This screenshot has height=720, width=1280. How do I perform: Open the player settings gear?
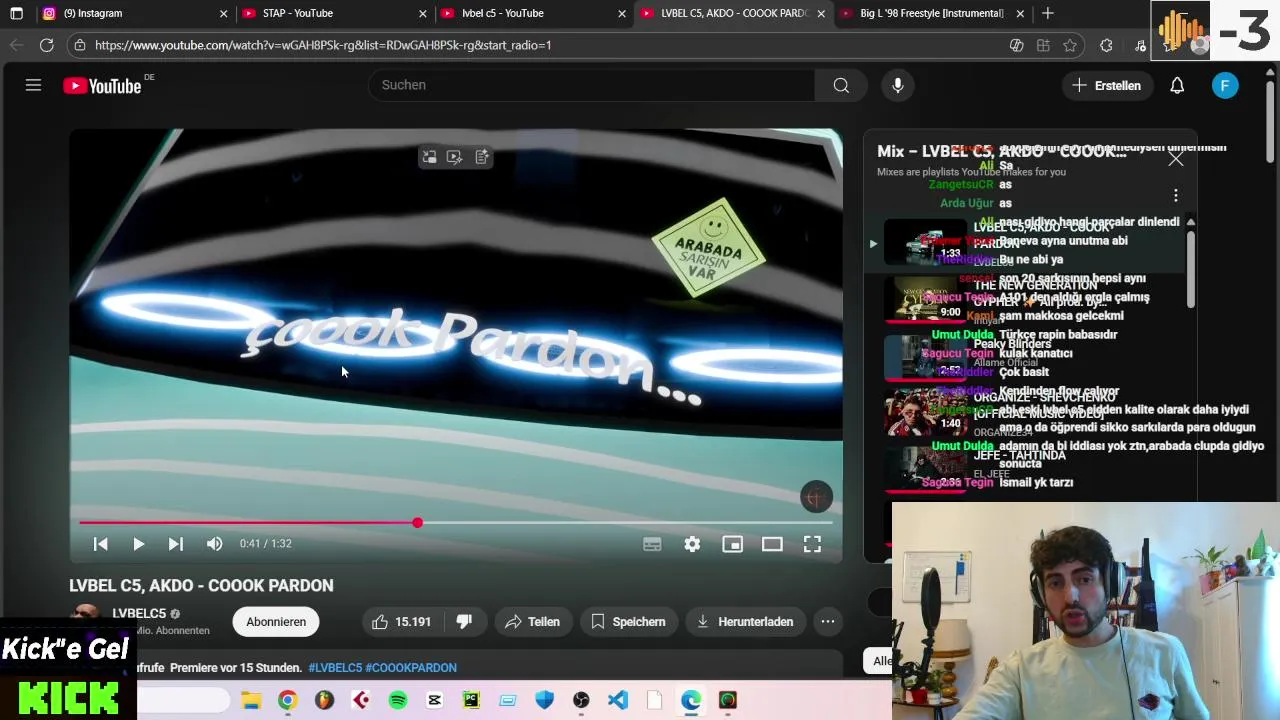coord(692,544)
